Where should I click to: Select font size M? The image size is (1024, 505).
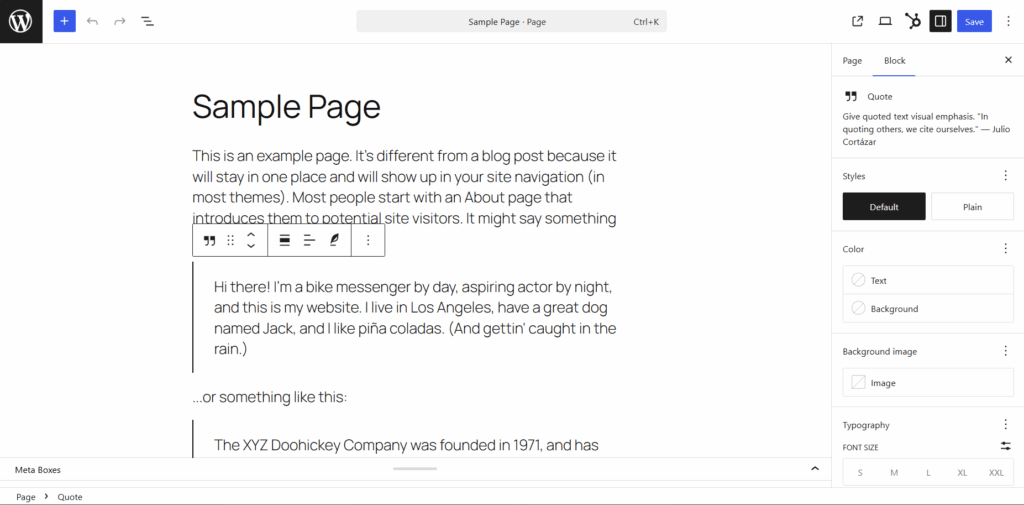[894, 472]
